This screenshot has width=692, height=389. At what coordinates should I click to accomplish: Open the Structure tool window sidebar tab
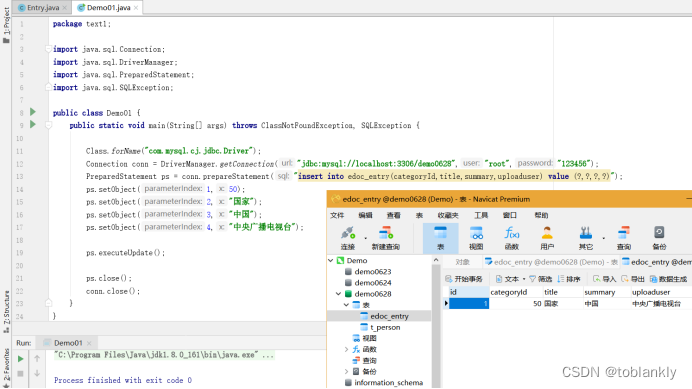(6, 312)
